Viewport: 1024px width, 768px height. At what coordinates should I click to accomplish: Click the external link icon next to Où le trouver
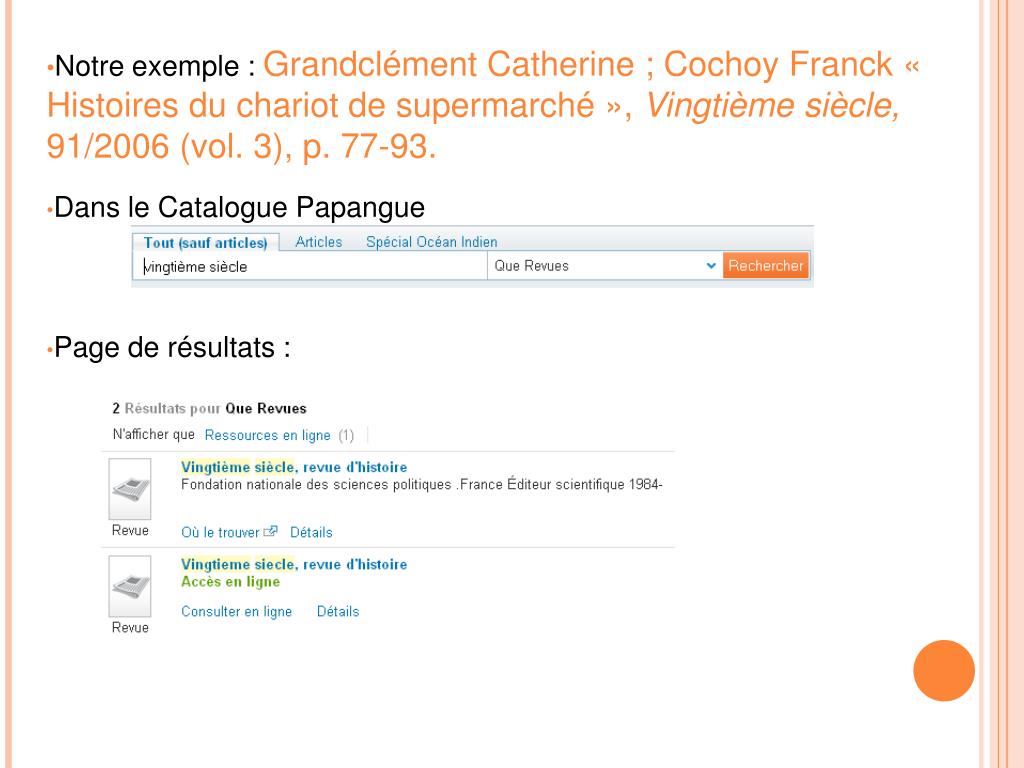[x=270, y=532]
